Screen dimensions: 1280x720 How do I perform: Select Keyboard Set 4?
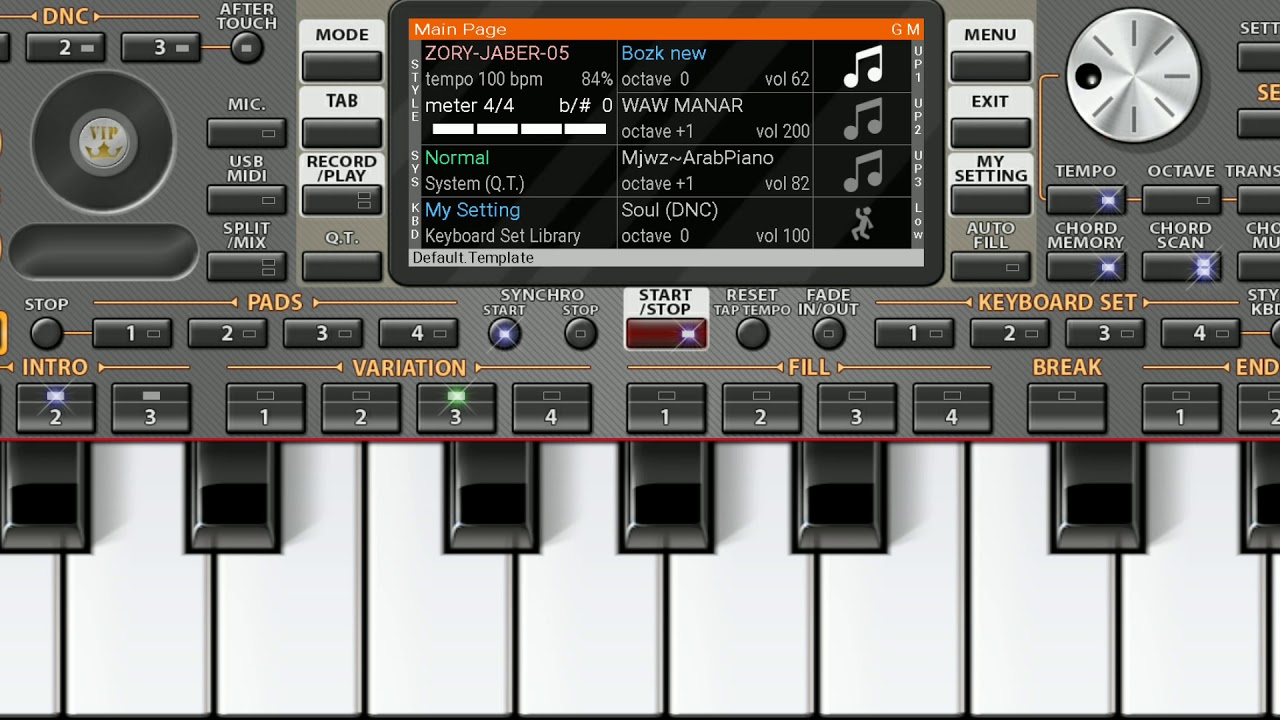coord(1200,333)
